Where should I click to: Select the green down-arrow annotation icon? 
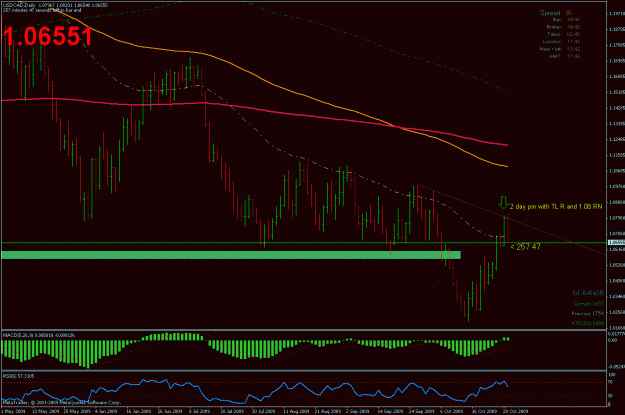[503, 203]
